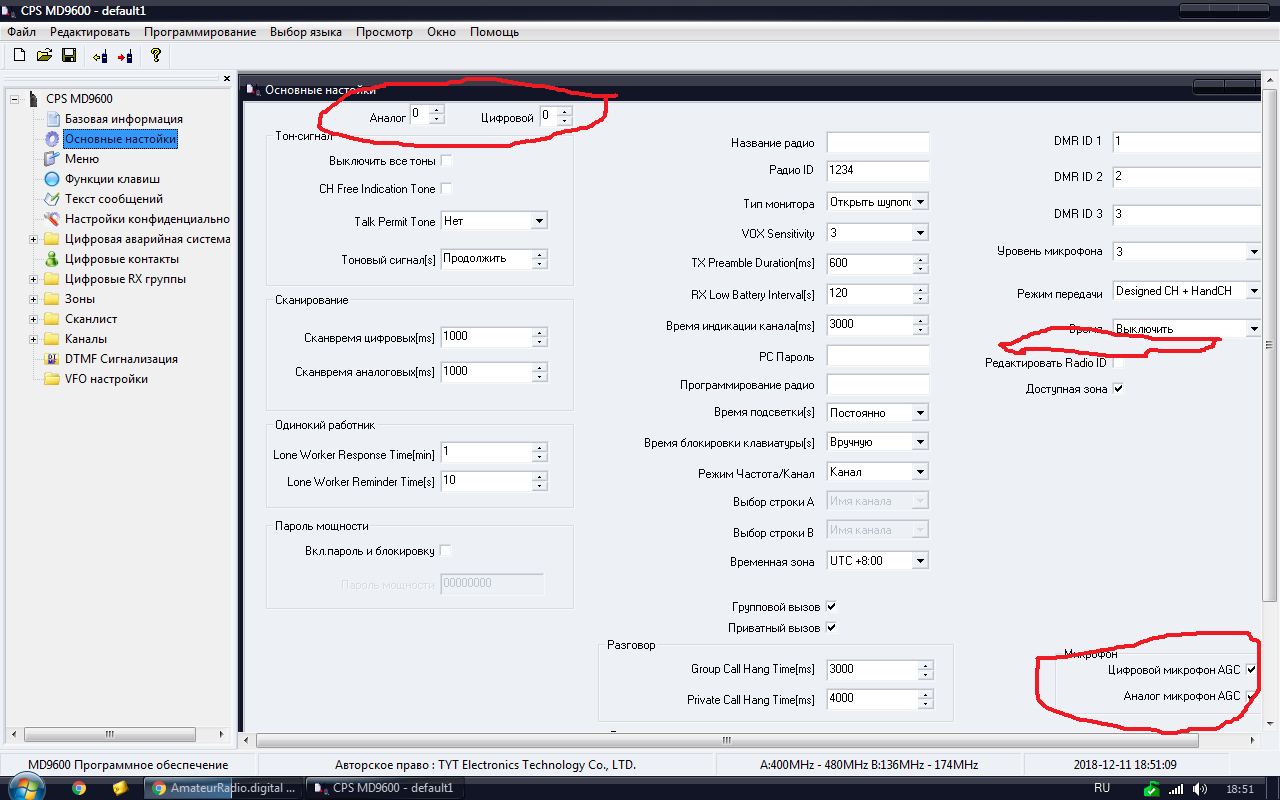This screenshot has height=800, width=1280.
Task: Click the TX Preamble Duration value field
Action: (872, 263)
